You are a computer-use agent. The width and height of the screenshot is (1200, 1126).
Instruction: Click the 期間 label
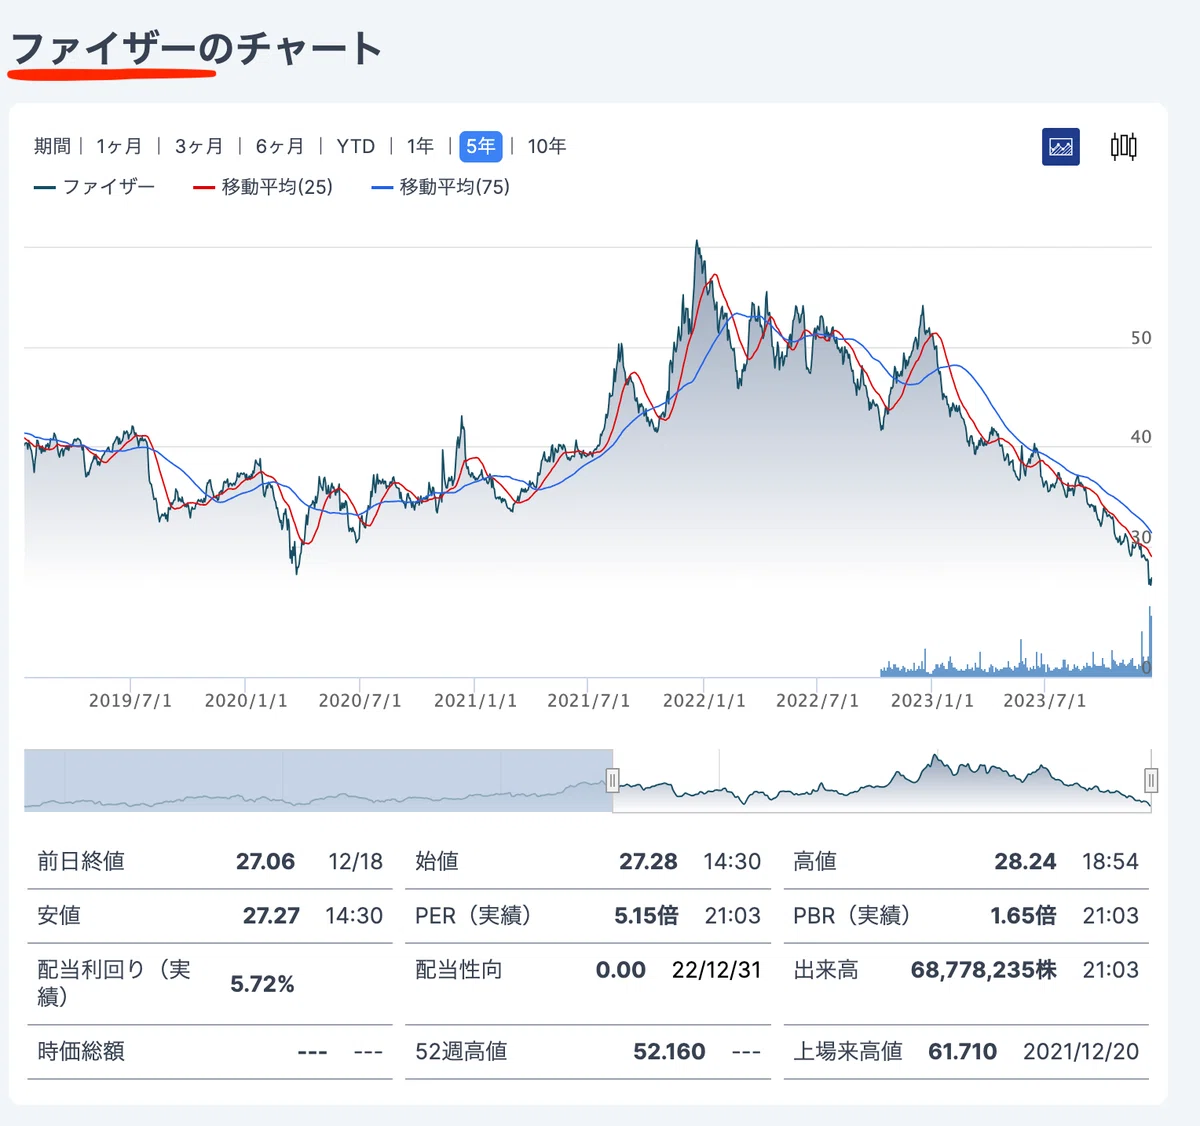pyautogui.click(x=52, y=146)
